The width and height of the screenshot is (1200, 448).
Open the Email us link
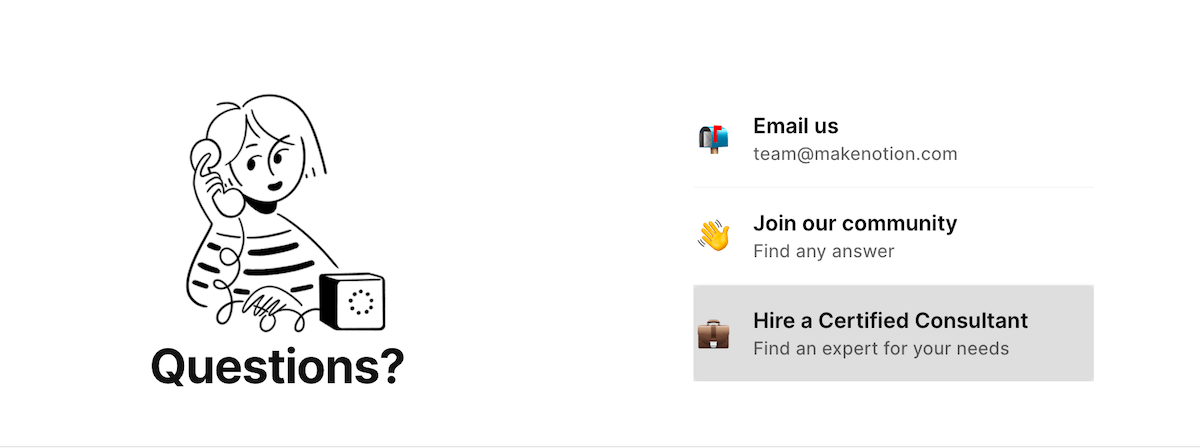(795, 126)
